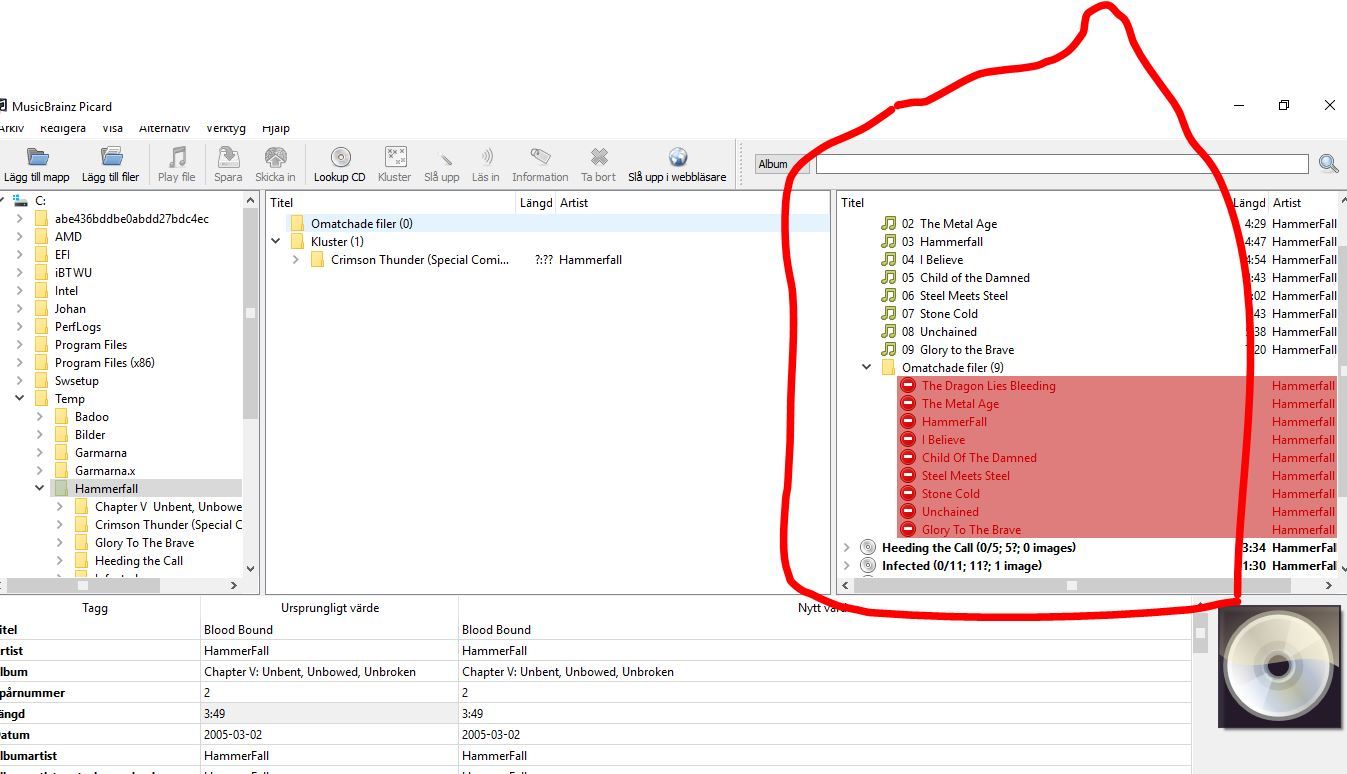
Task: Collapse the Hammerfall folder in file browser
Action: (x=40, y=489)
